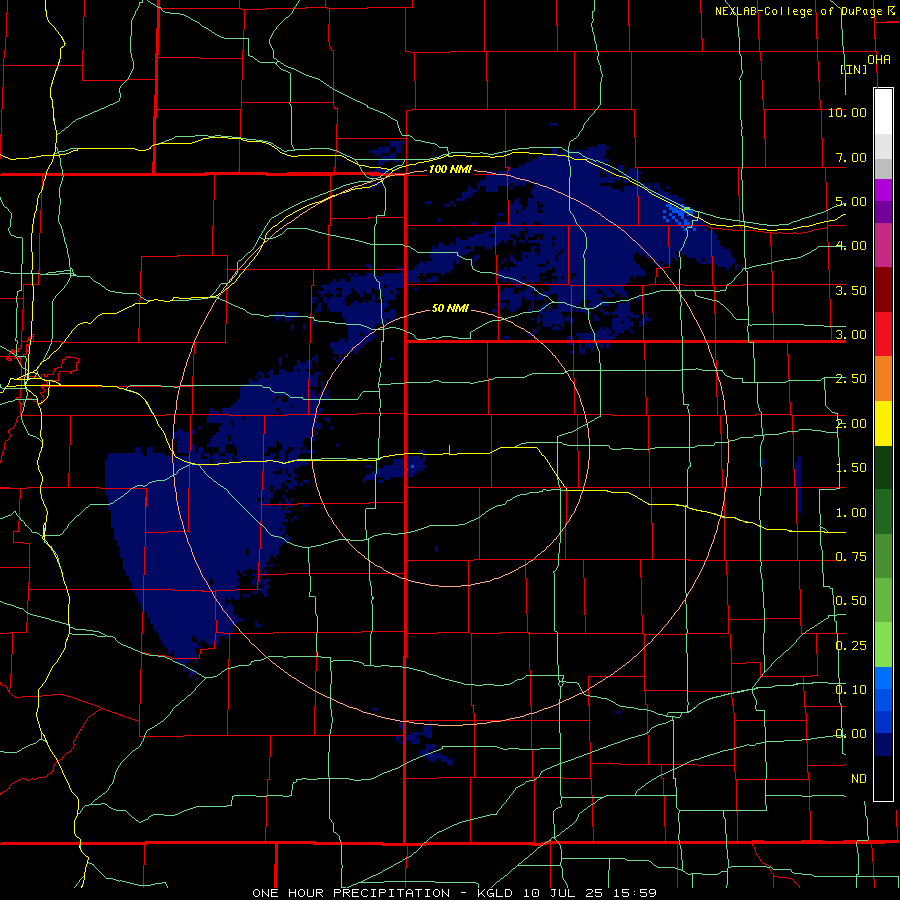Click the 50 NMI range ring label
The image size is (900, 900).
(x=450, y=309)
